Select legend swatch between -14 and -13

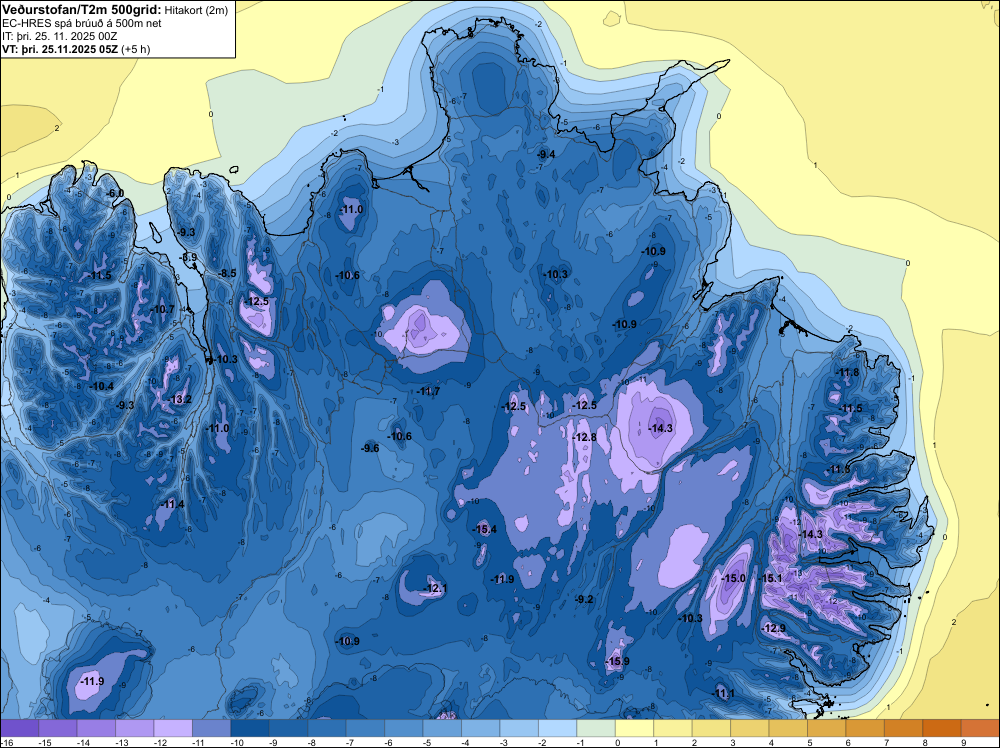[96, 728]
